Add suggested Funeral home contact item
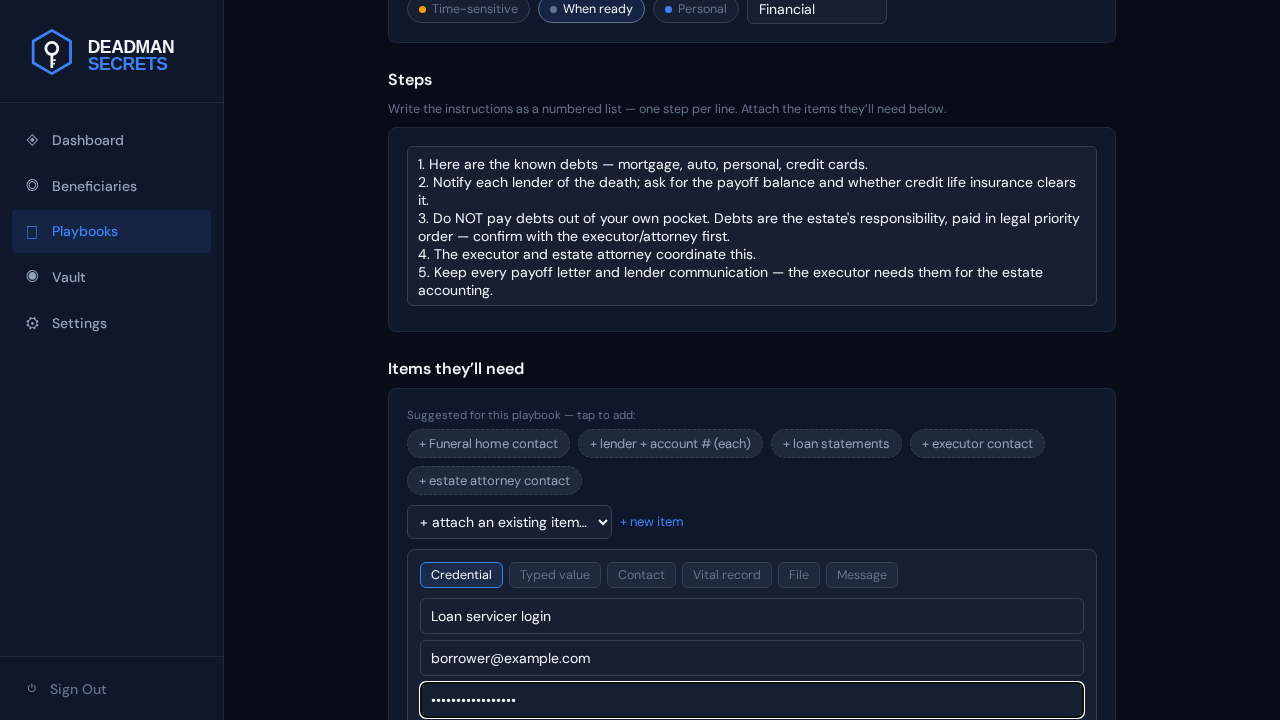1280x720 pixels. pos(488,443)
